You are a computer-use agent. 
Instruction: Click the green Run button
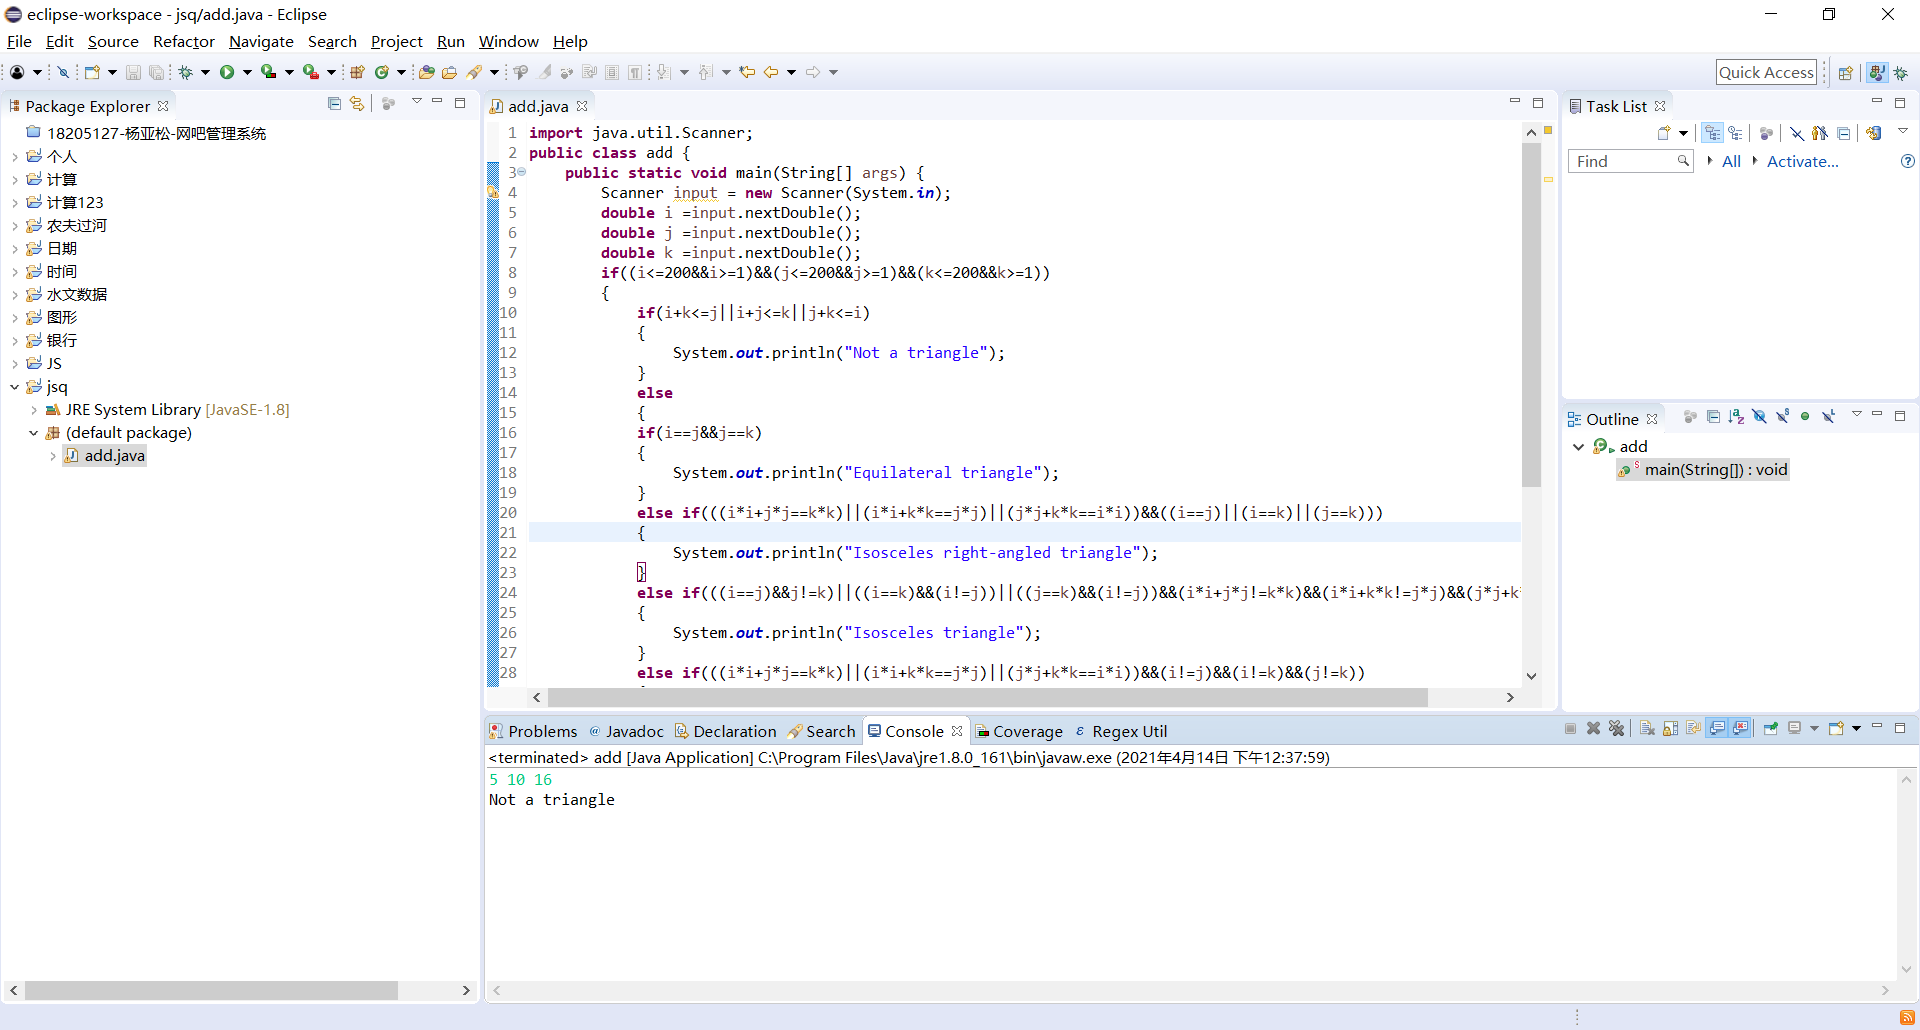[227, 72]
